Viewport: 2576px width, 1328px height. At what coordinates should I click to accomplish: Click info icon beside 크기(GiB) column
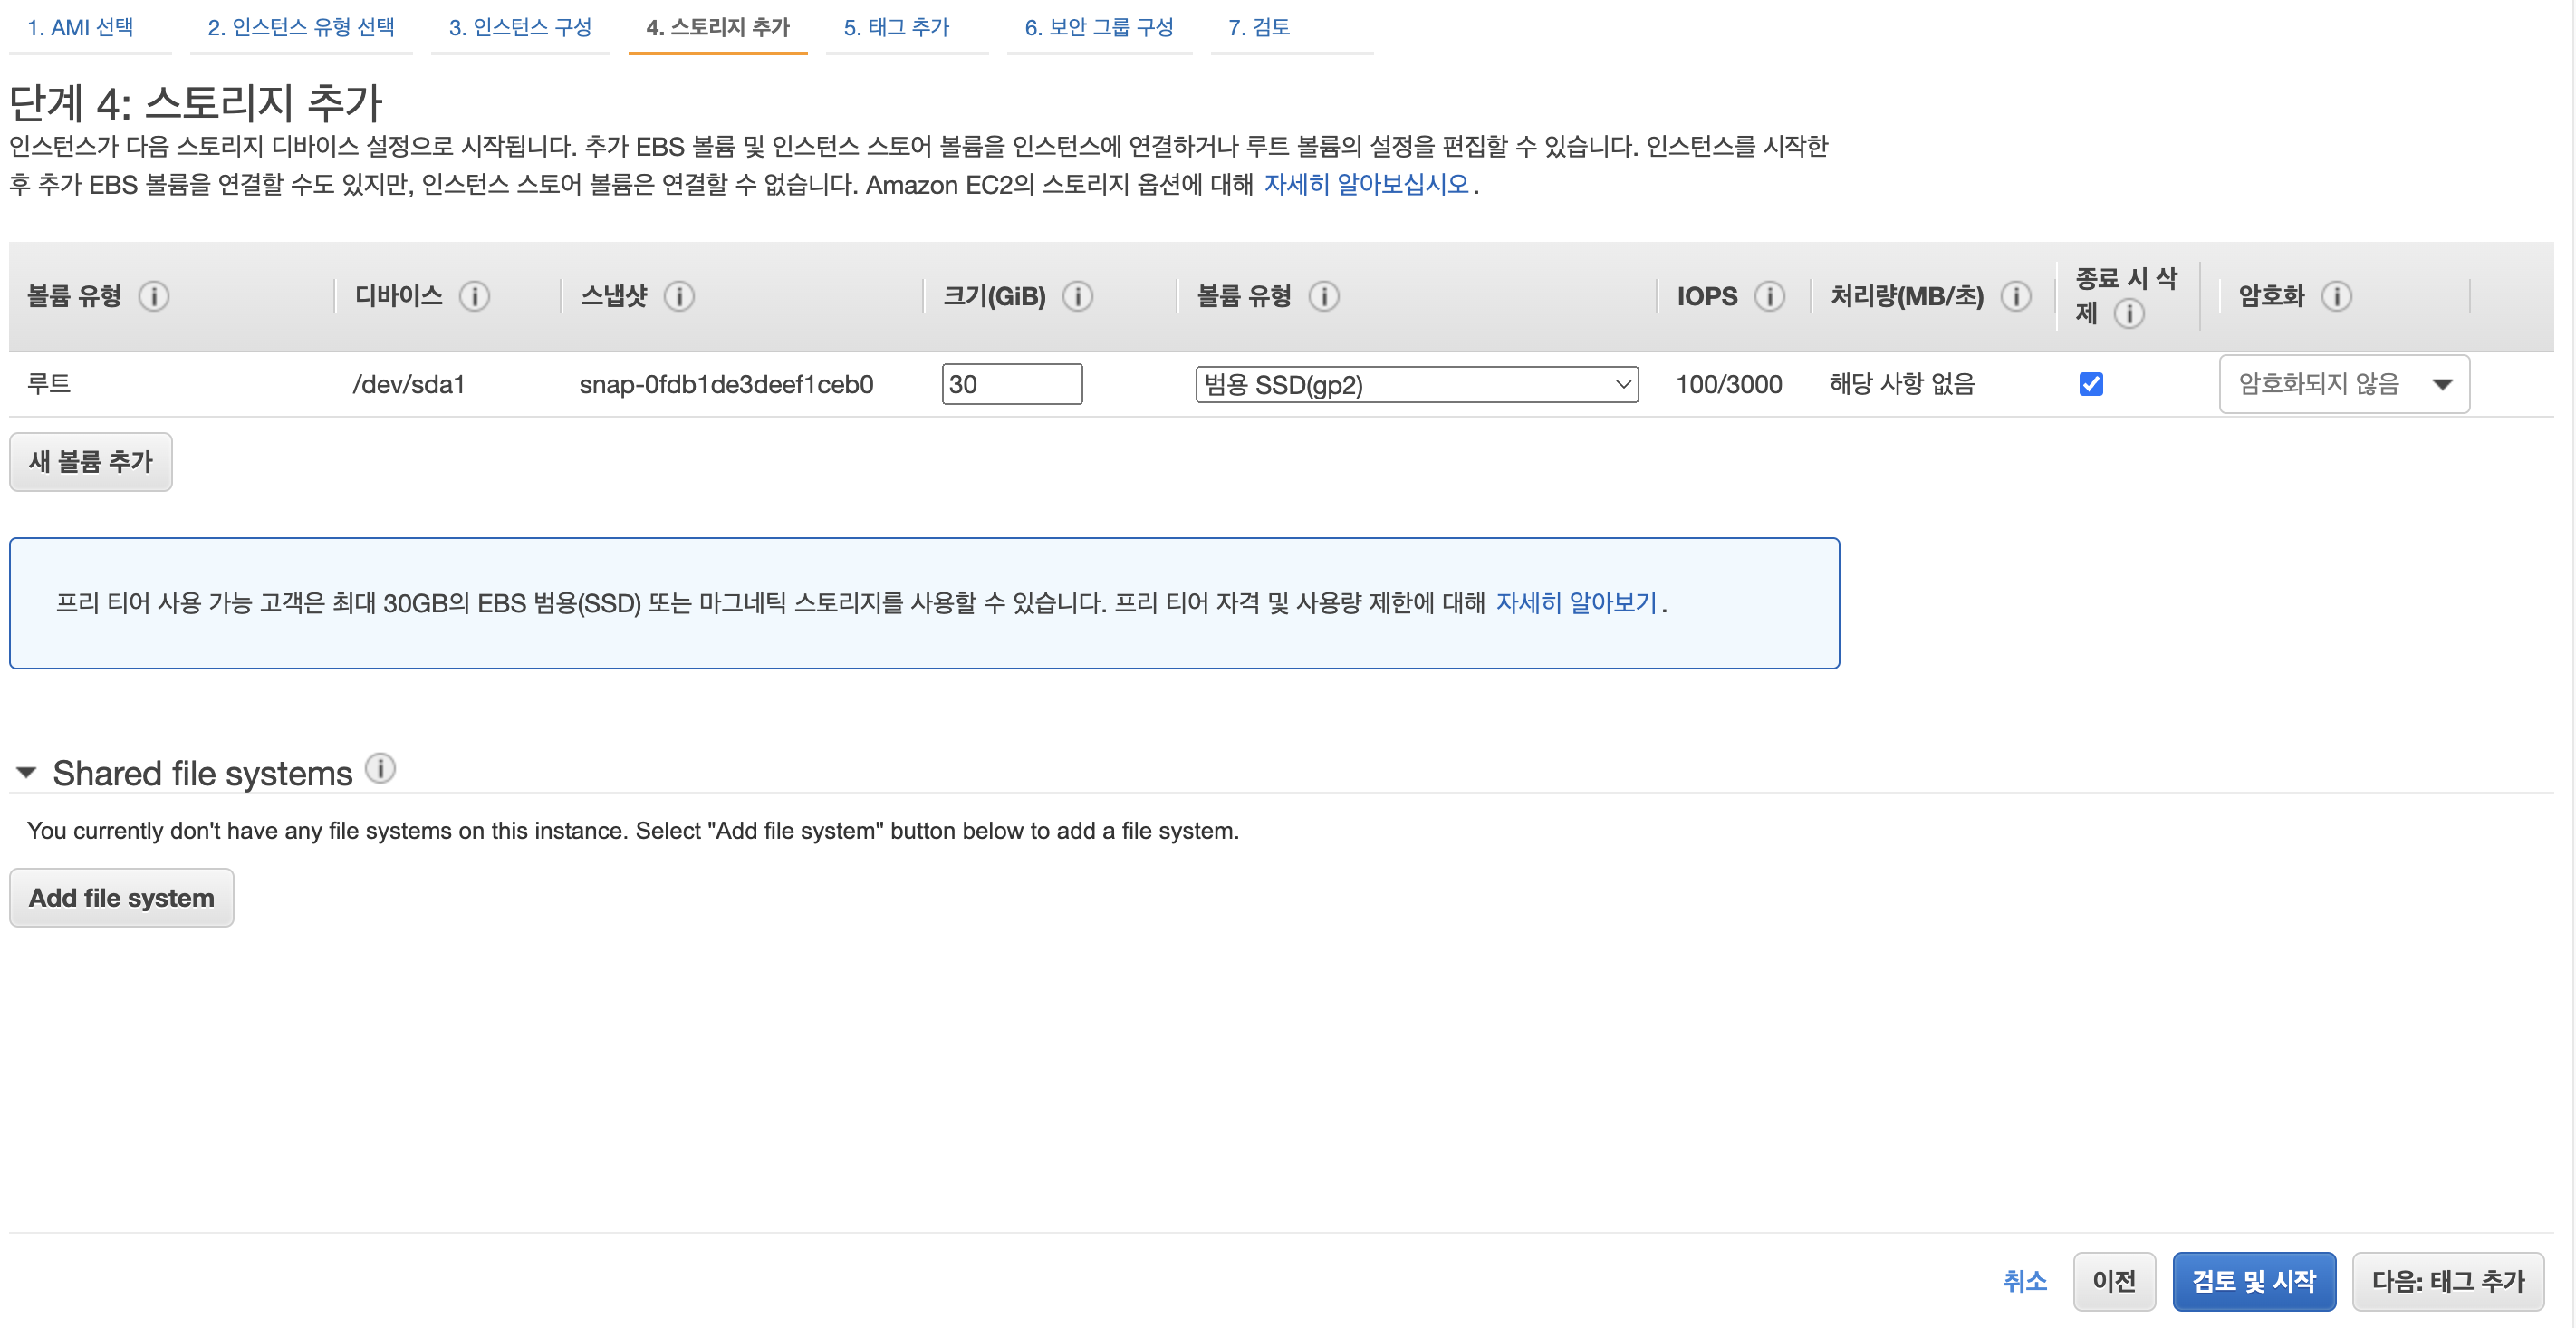[x=1077, y=296]
